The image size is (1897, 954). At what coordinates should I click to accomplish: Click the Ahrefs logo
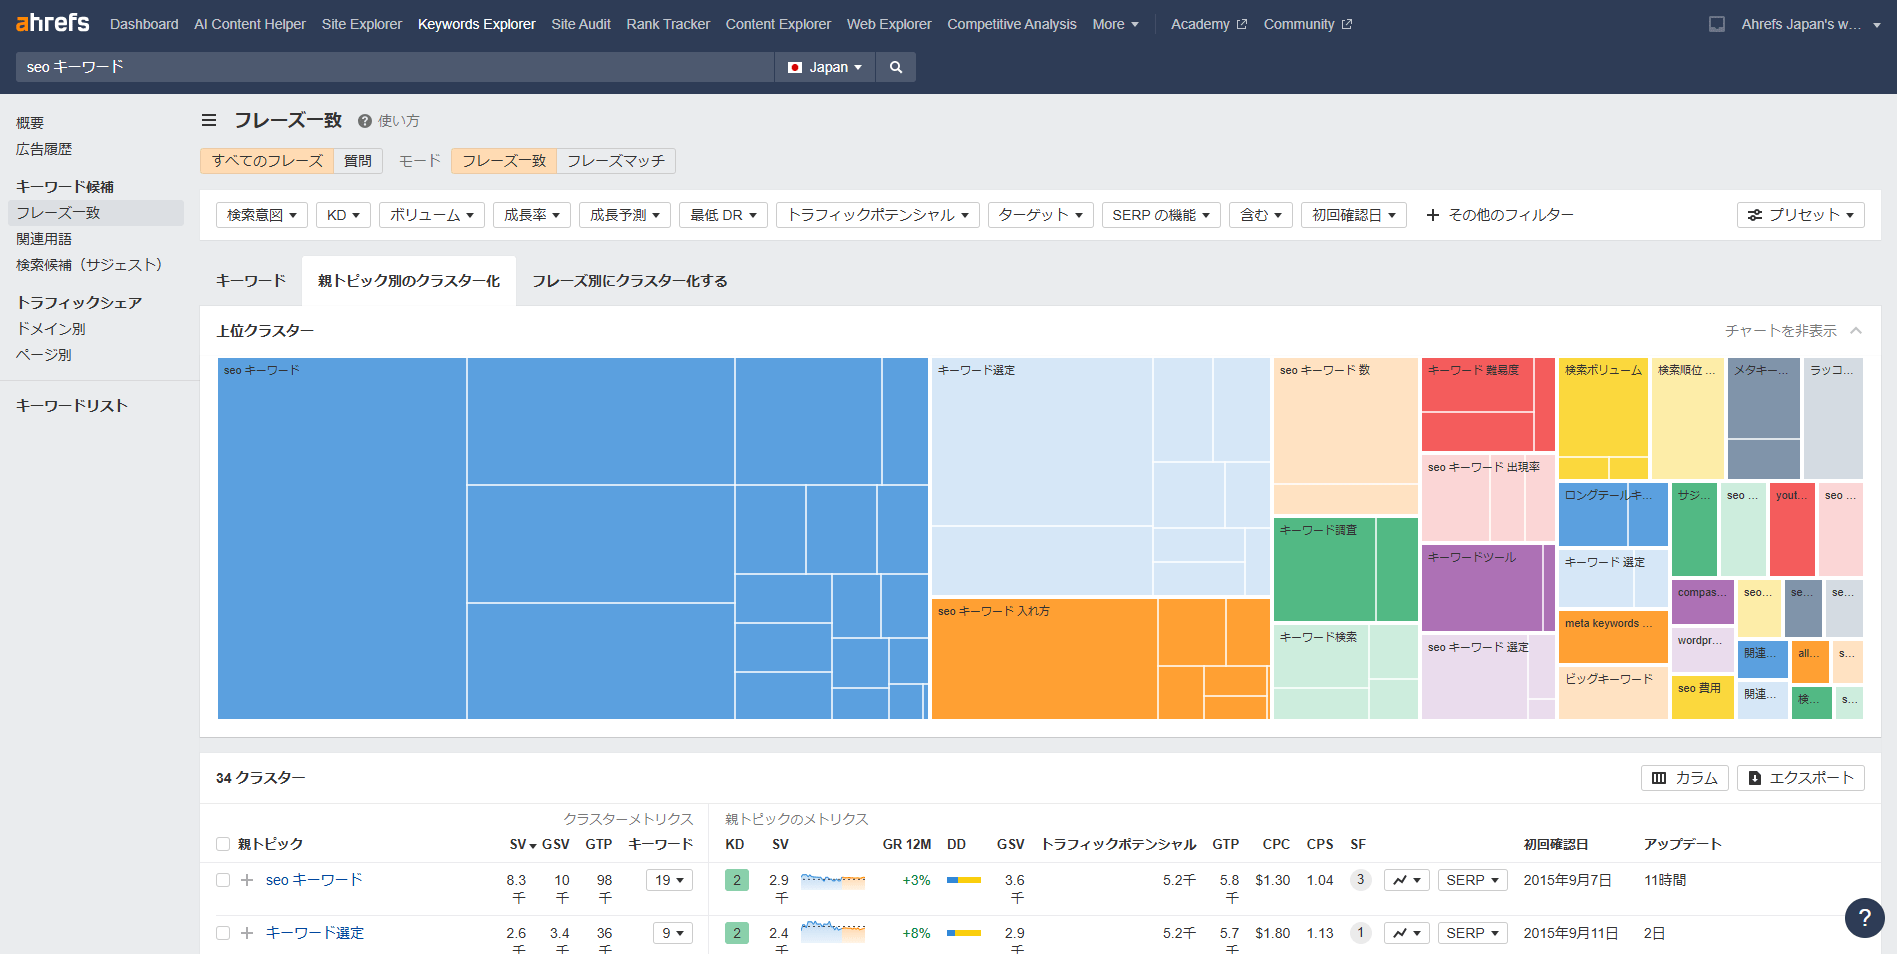[x=53, y=23]
